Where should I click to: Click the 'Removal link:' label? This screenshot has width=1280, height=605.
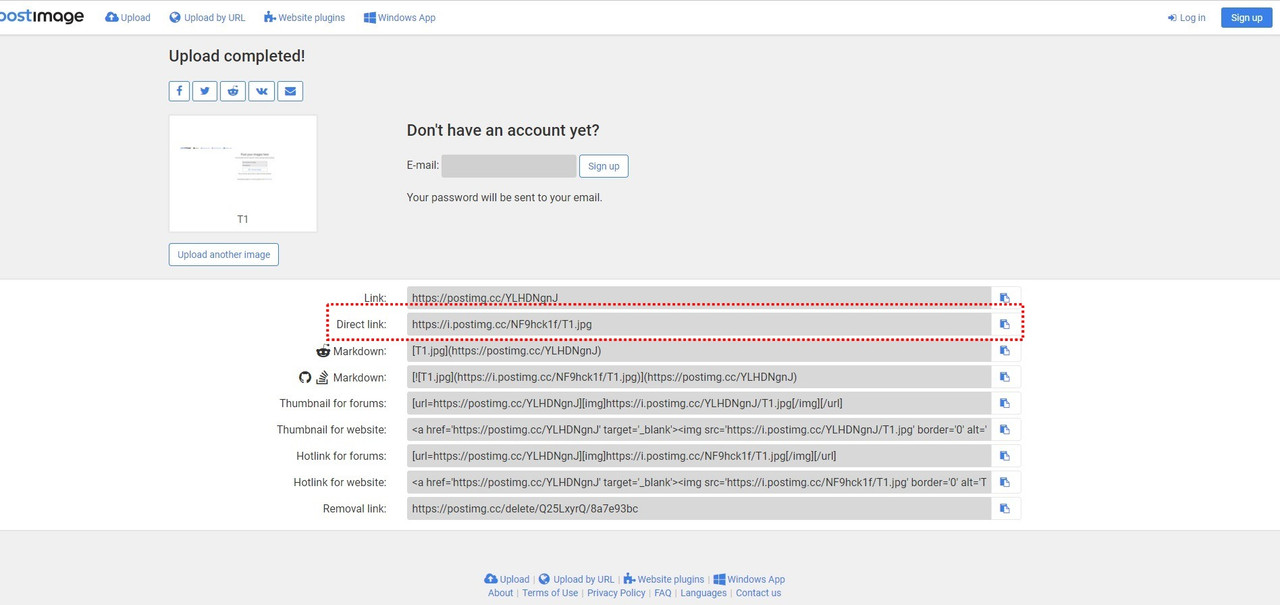click(x=354, y=509)
